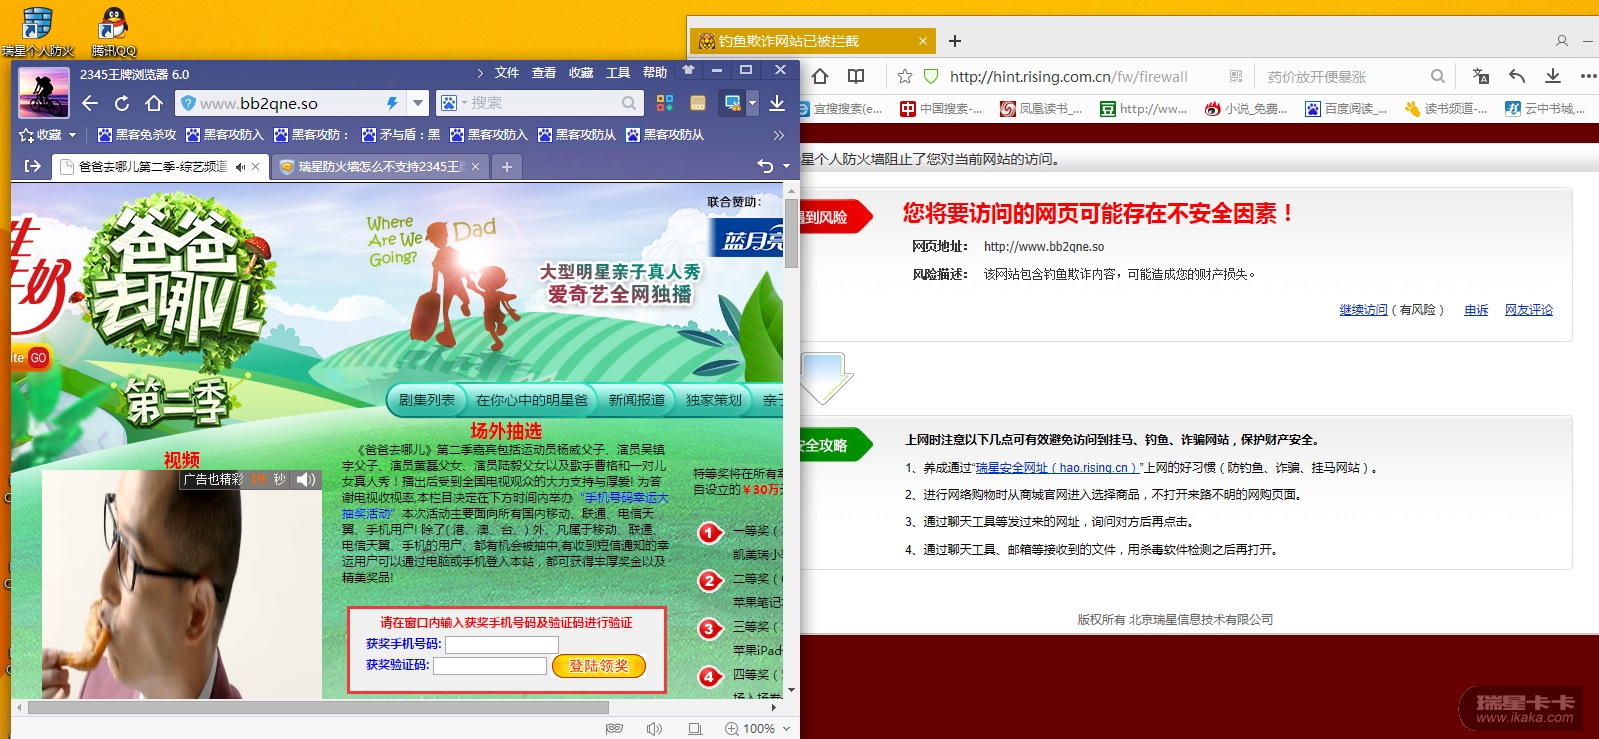
Task: Open the colorful apps grid icon
Action: (665, 103)
